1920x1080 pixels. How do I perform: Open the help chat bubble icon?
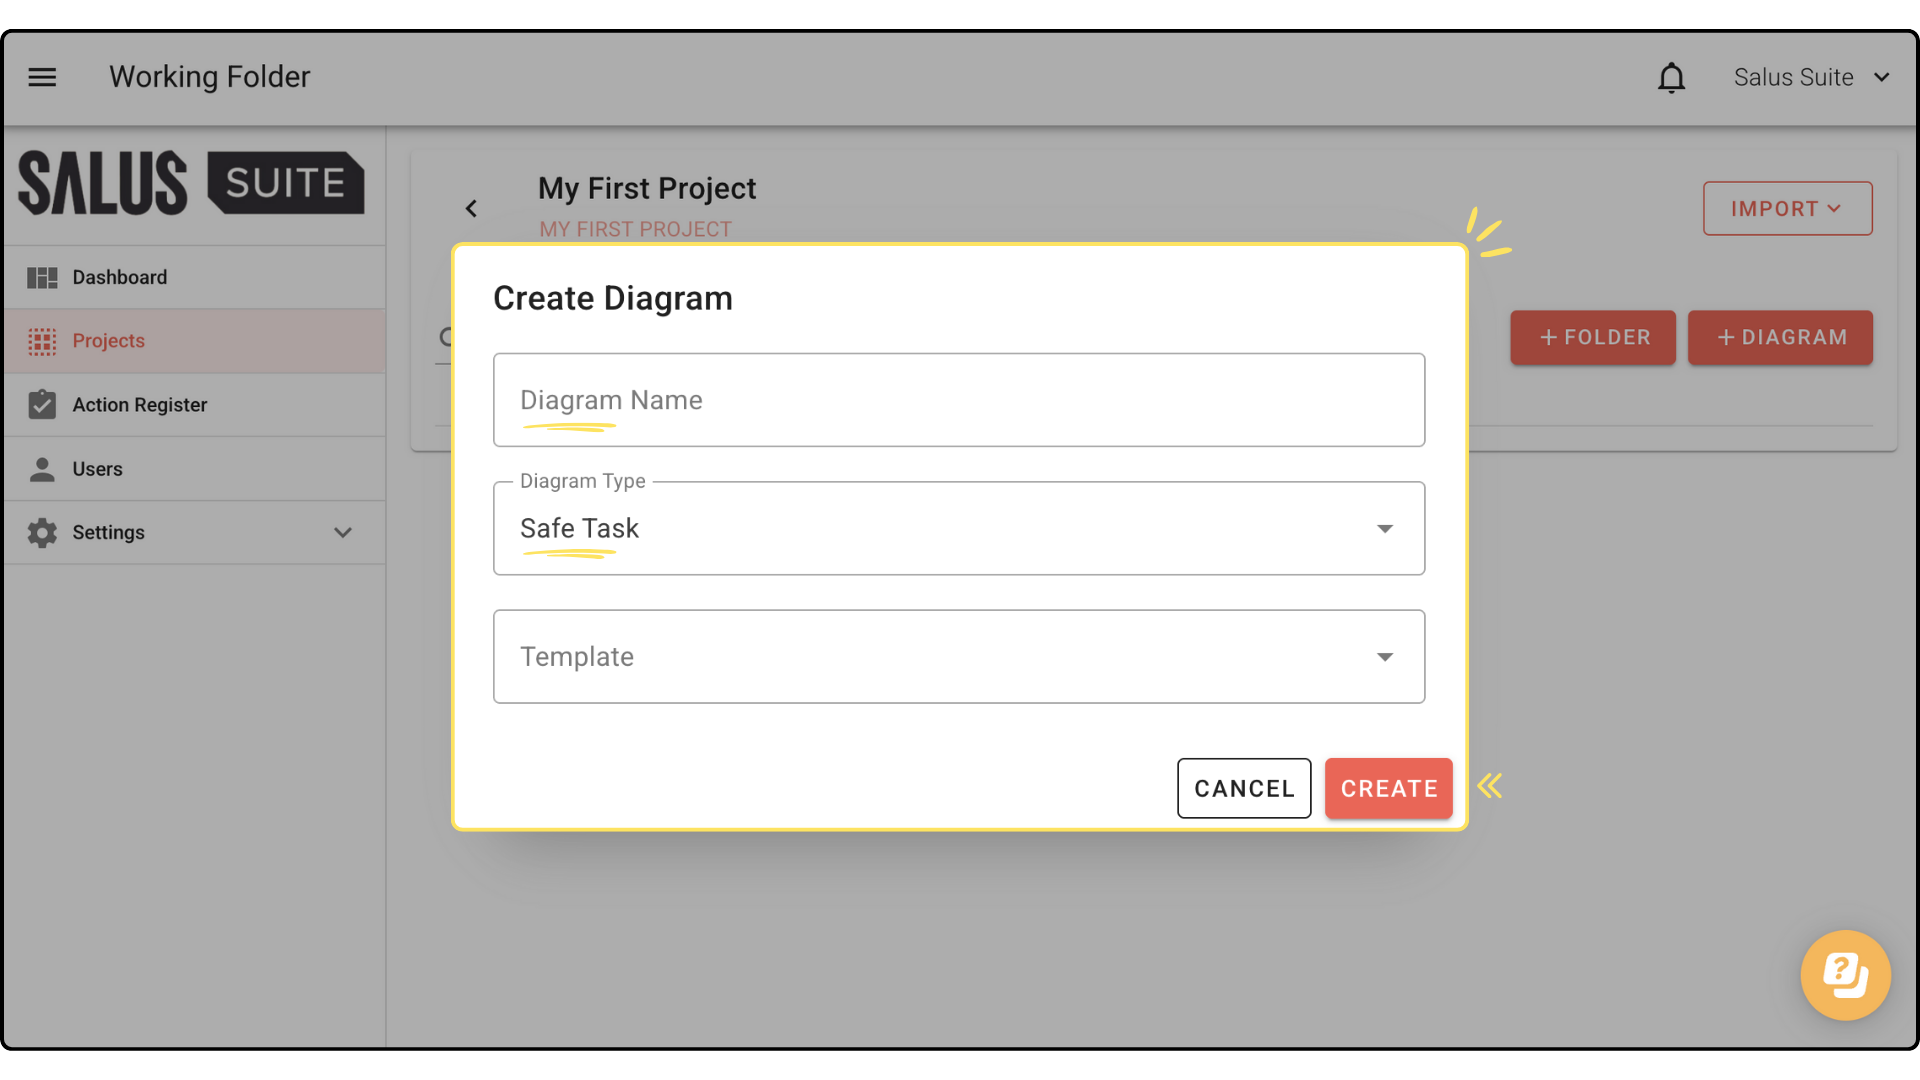tap(1845, 975)
